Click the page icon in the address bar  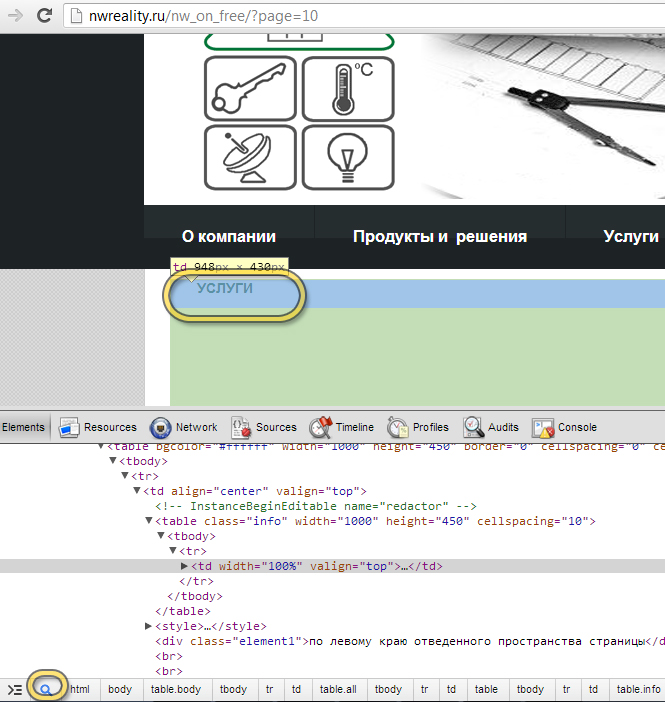pos(77,16)
